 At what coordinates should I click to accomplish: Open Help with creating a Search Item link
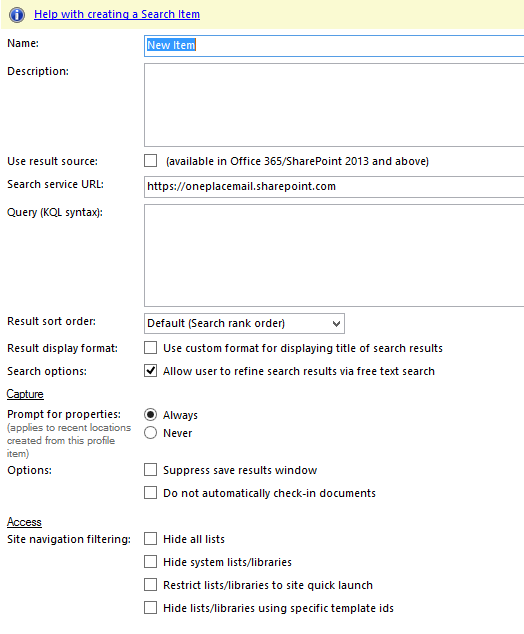(x=117, y=14)
